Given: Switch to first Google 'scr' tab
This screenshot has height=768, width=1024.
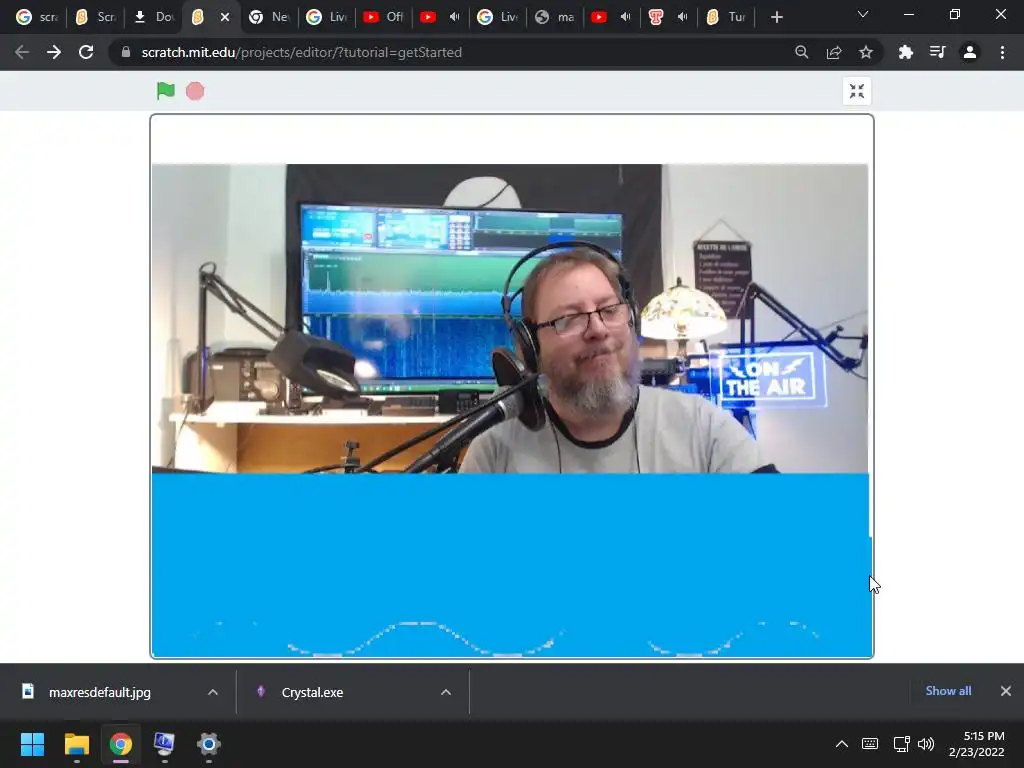Looking at the screenshot, I should click(x=37, y=17).
